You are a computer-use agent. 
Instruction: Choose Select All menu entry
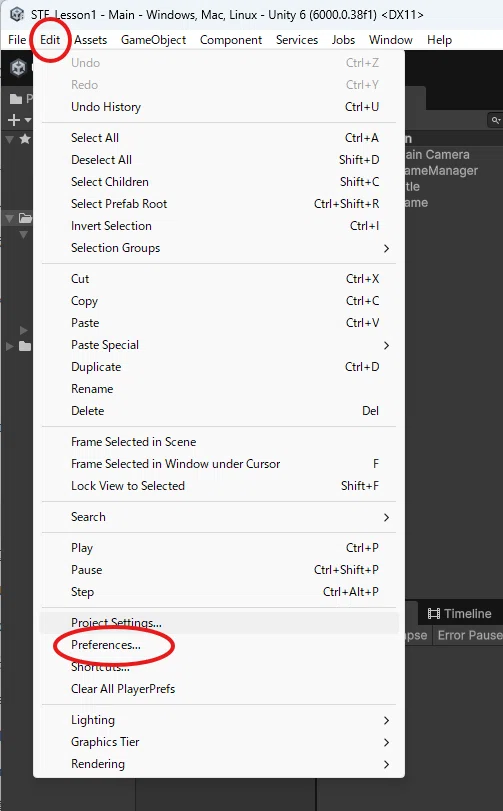[219, 138]
